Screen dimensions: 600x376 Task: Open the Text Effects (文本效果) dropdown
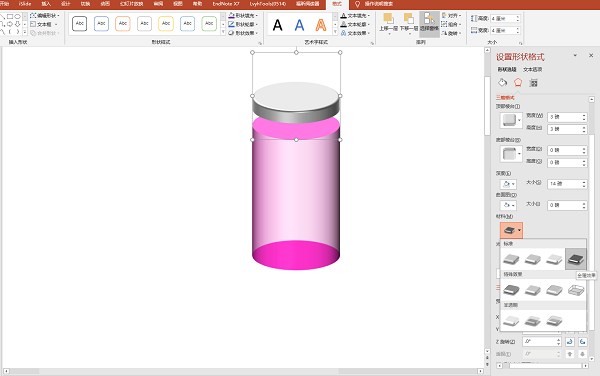[355, 33]
